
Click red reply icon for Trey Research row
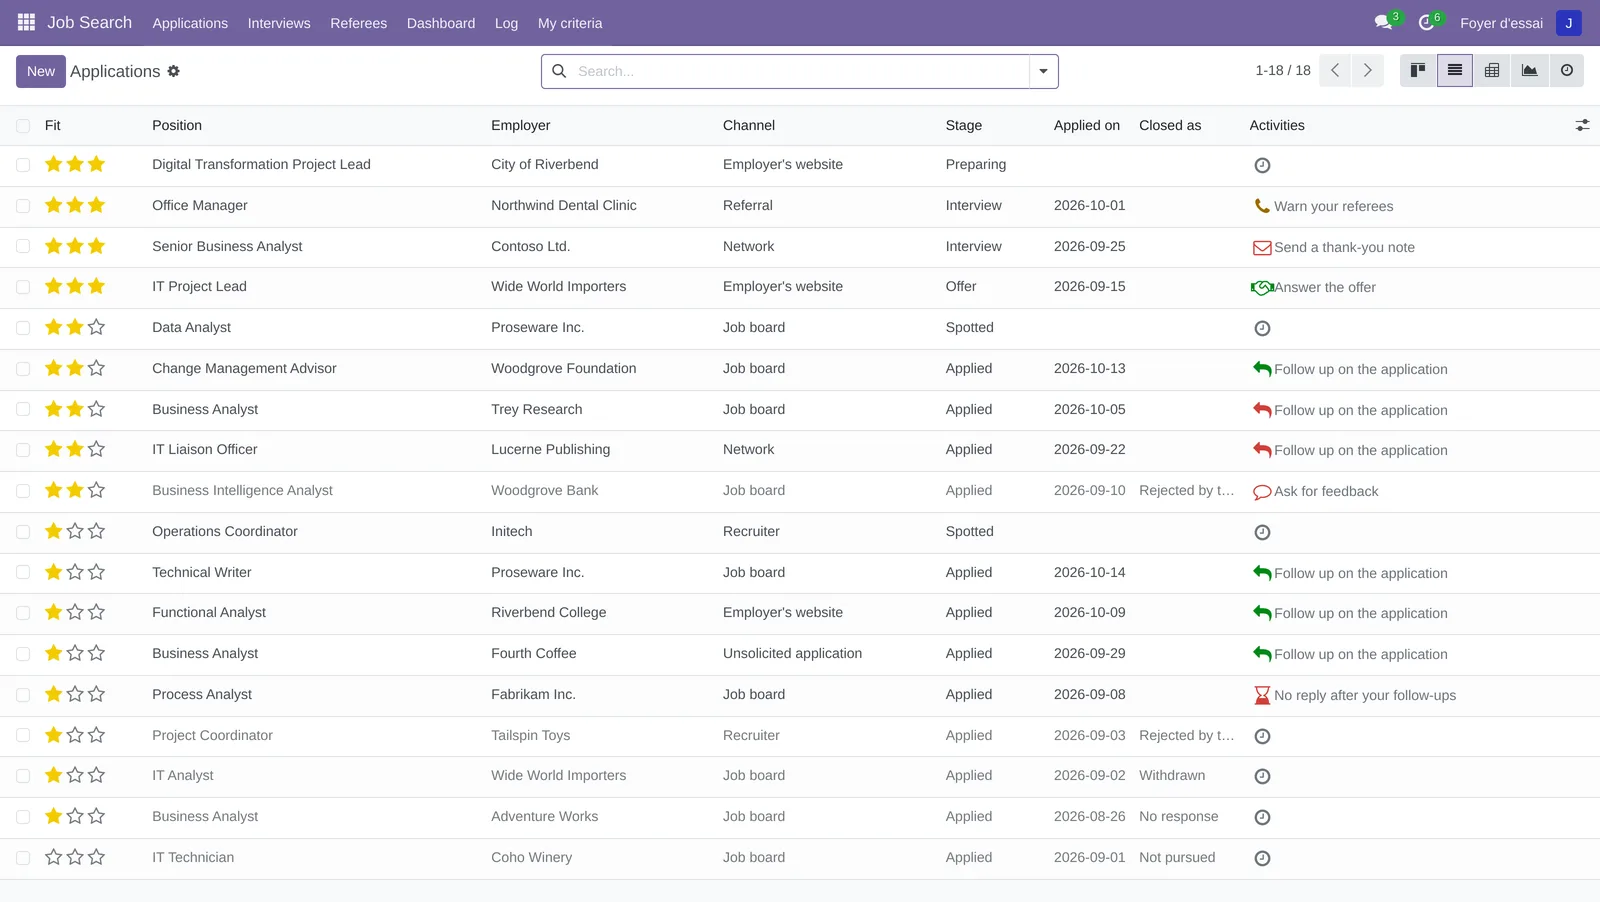1262,410
